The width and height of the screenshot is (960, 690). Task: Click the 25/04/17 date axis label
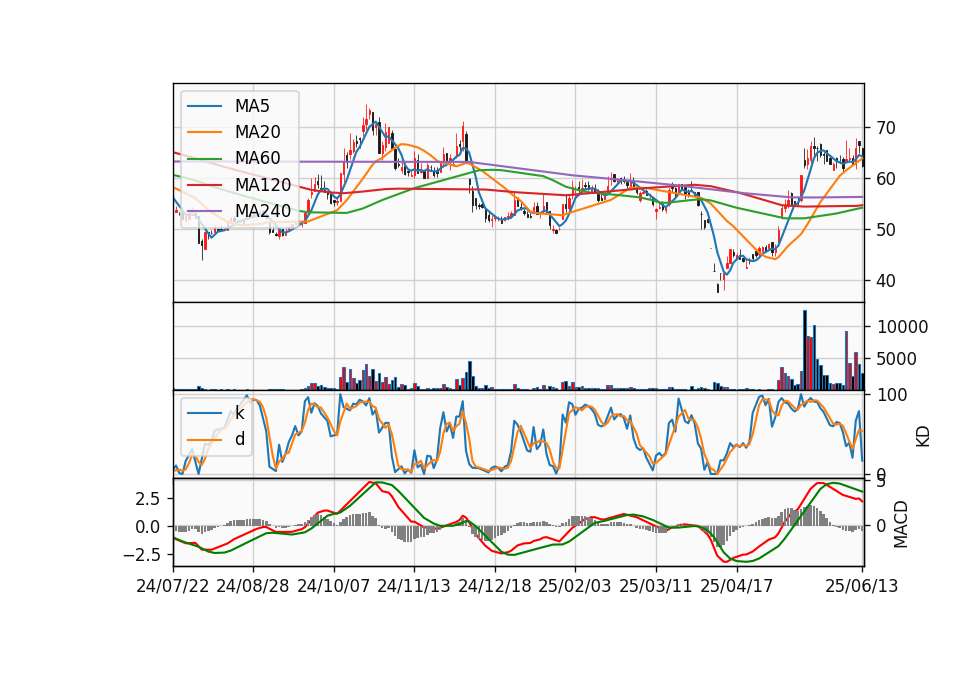[737, 586]
